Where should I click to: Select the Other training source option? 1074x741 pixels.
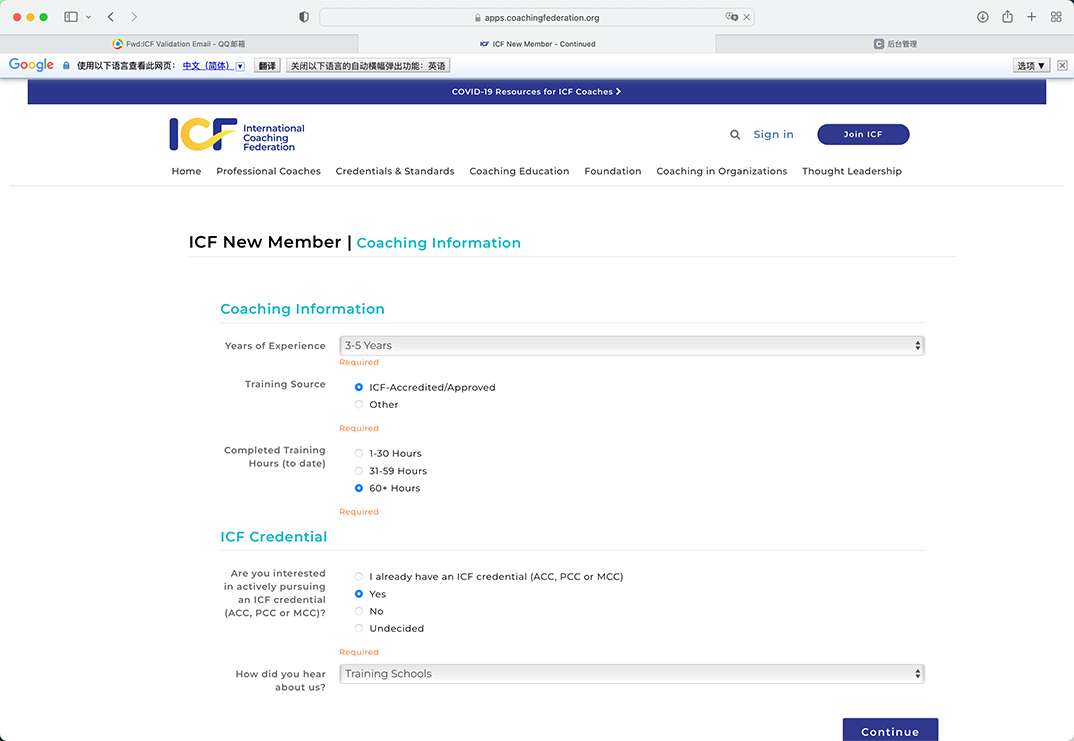pos(359,405)
